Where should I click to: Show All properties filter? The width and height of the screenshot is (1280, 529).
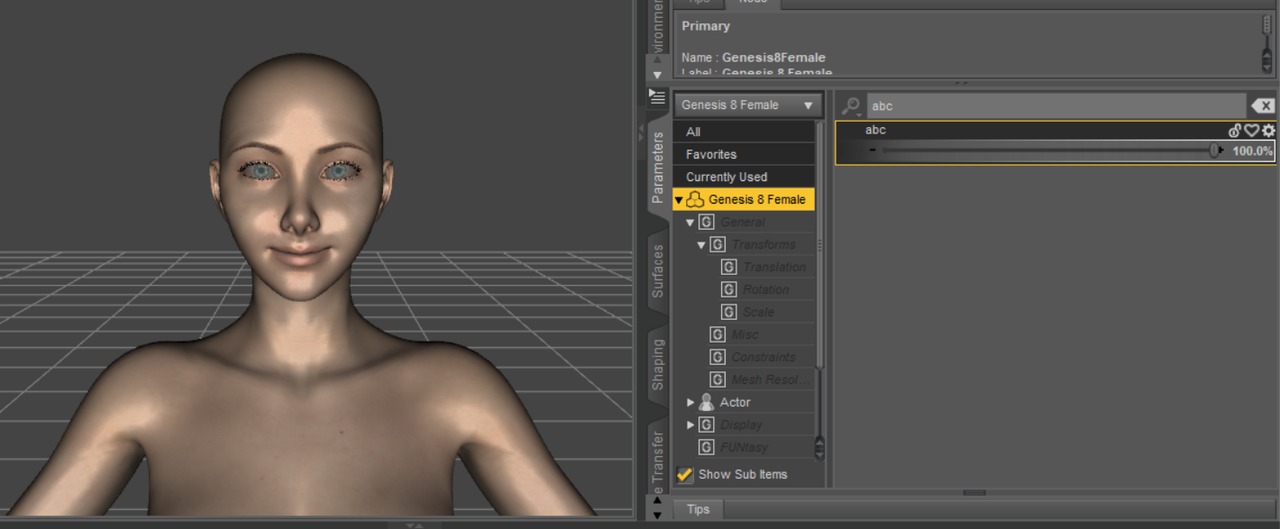coord(745,132)
